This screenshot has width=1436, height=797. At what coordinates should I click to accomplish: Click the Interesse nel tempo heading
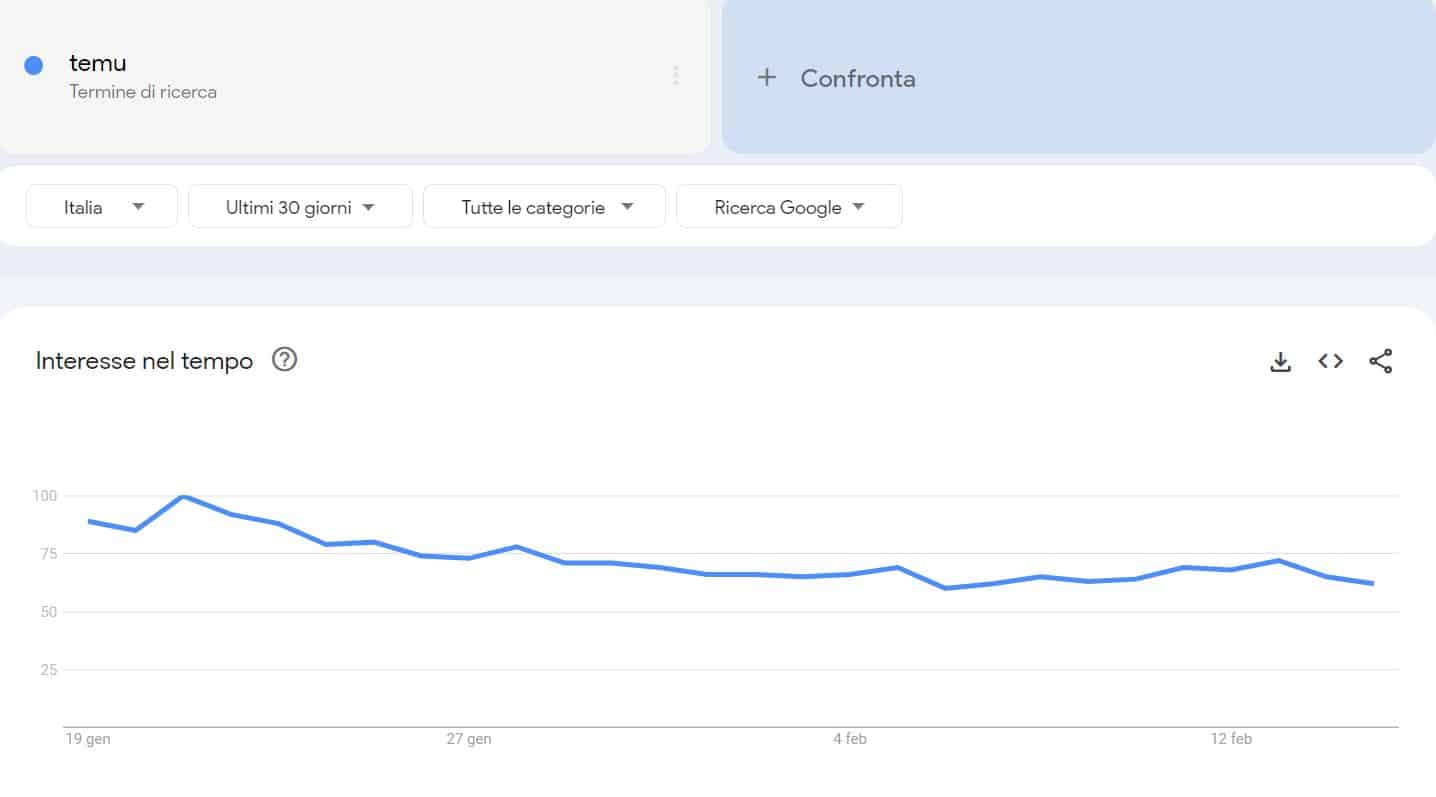pos(143,360)
